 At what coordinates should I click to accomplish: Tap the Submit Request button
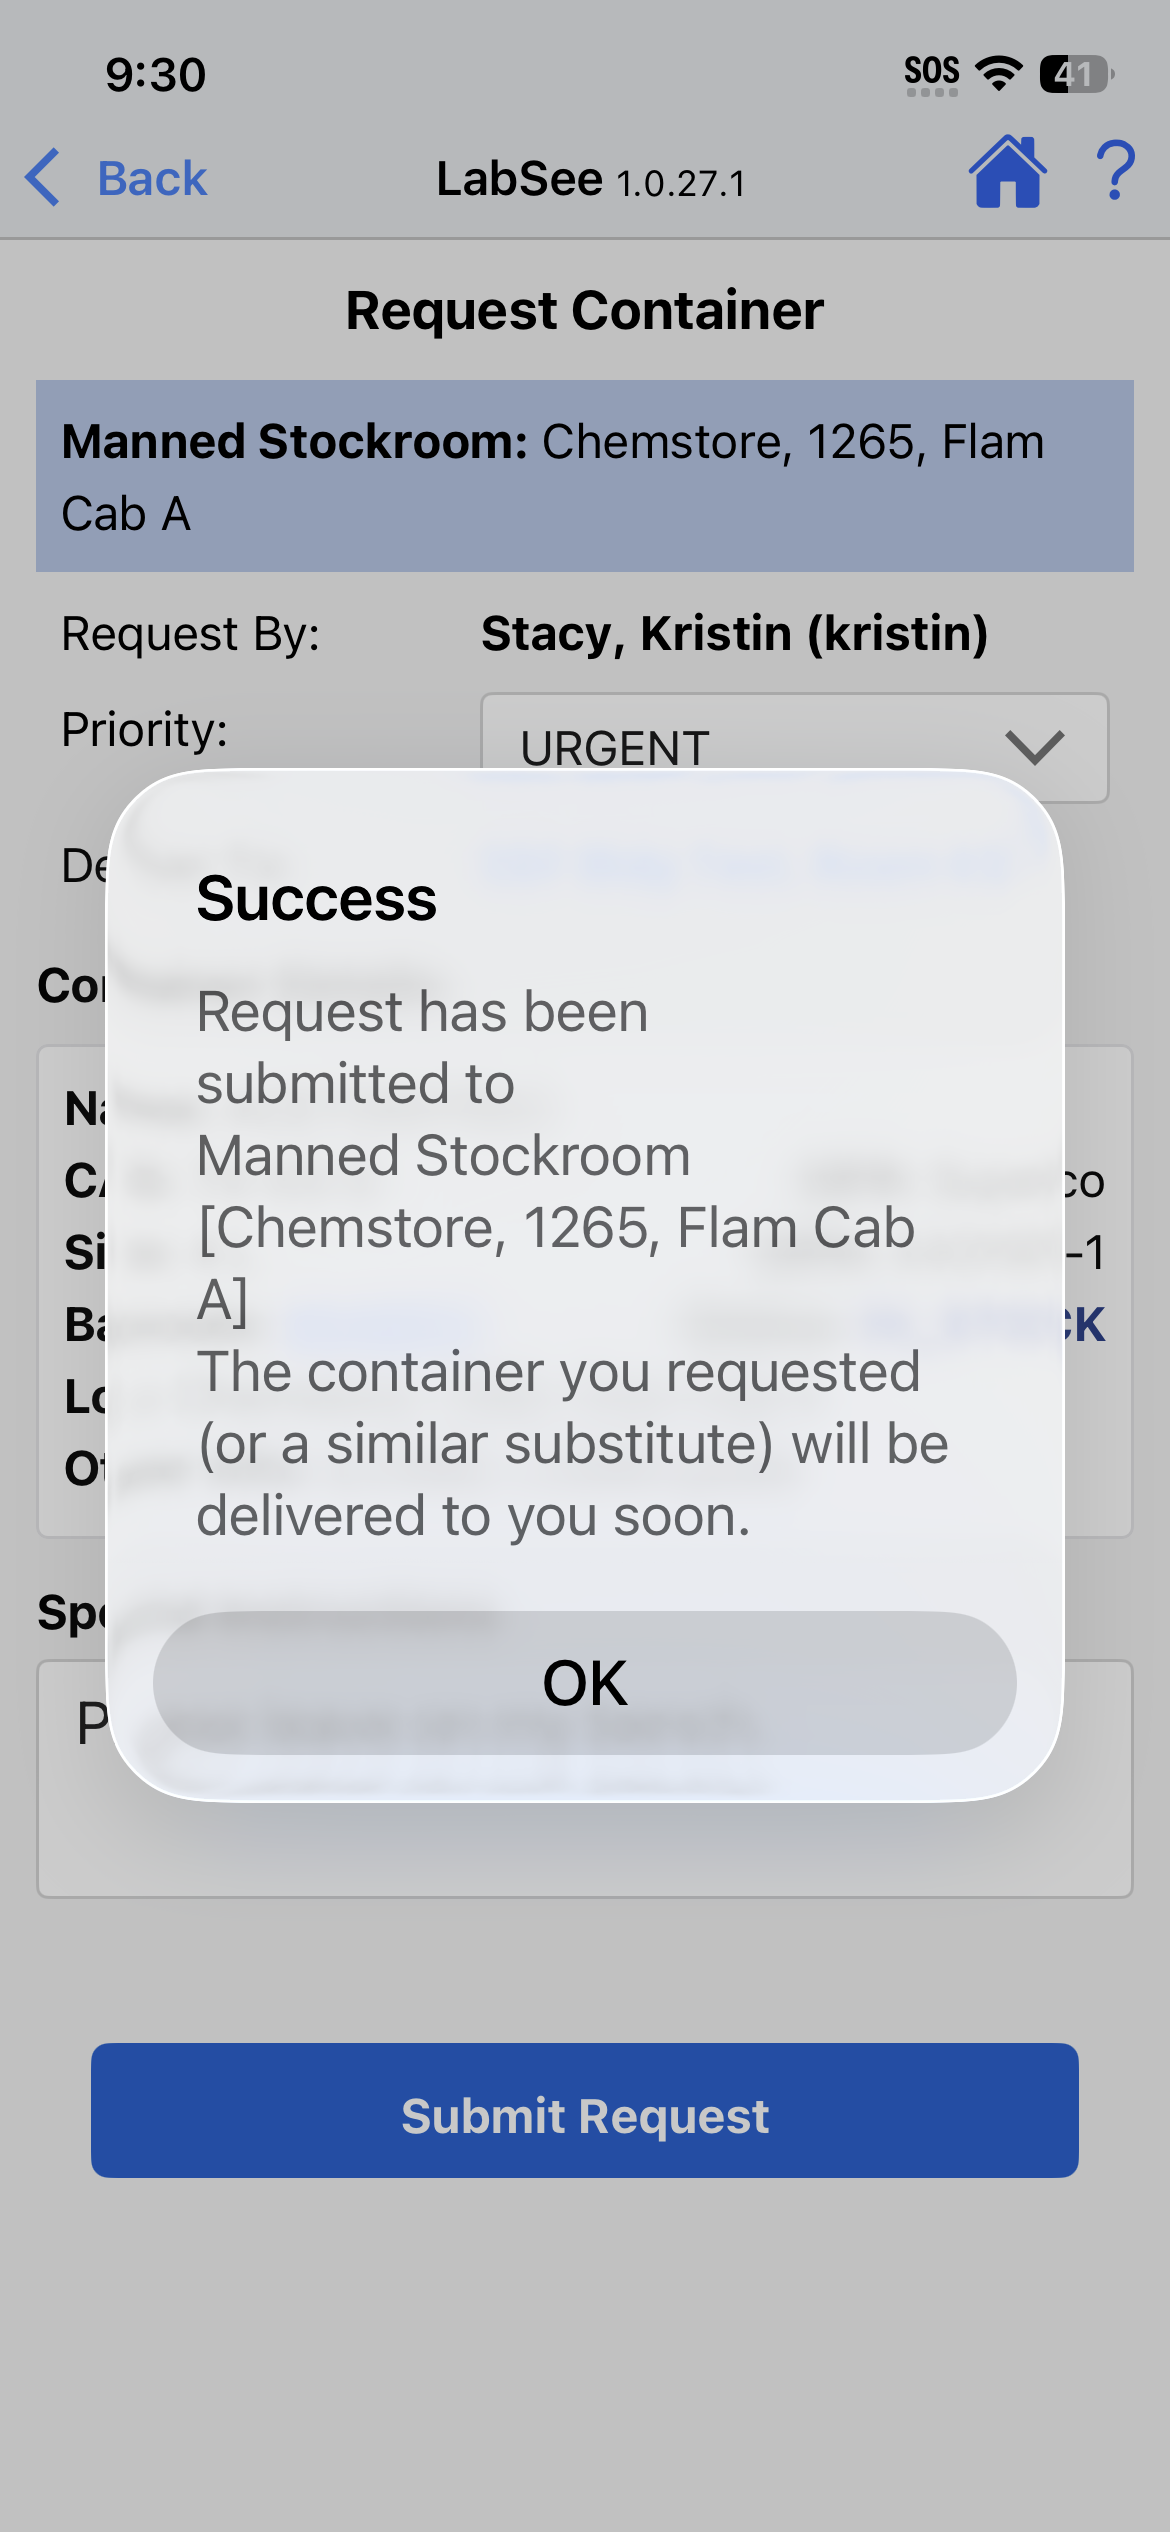[x=584, y=2110]
